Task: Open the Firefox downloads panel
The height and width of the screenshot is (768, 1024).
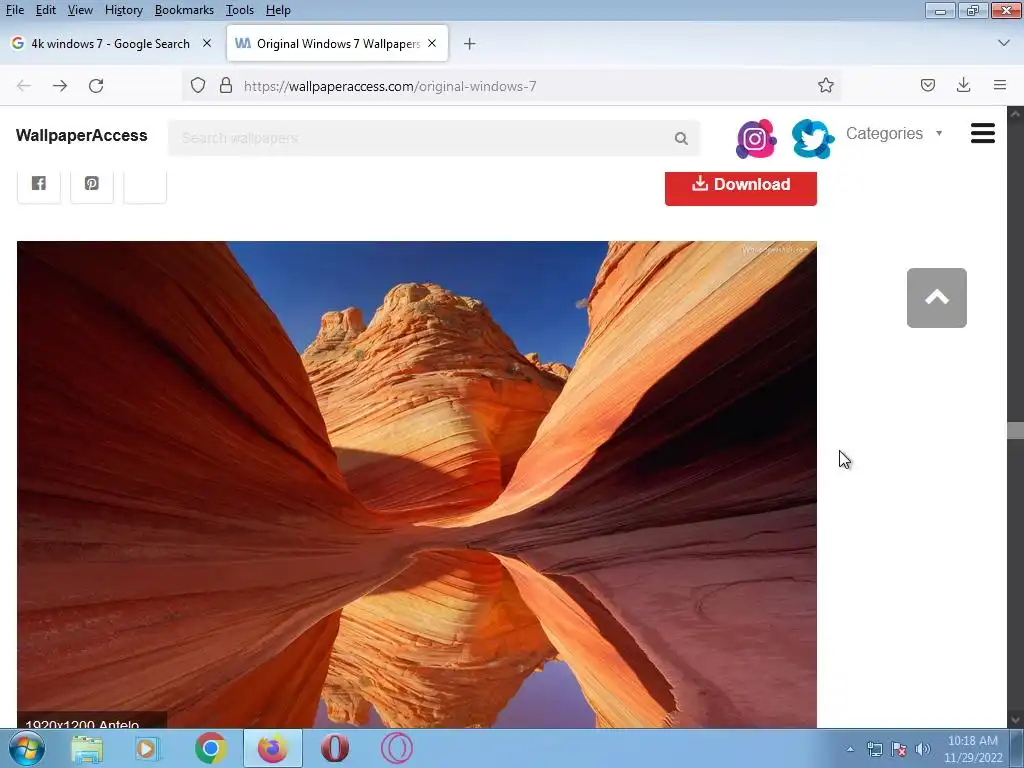Action: 963,85
